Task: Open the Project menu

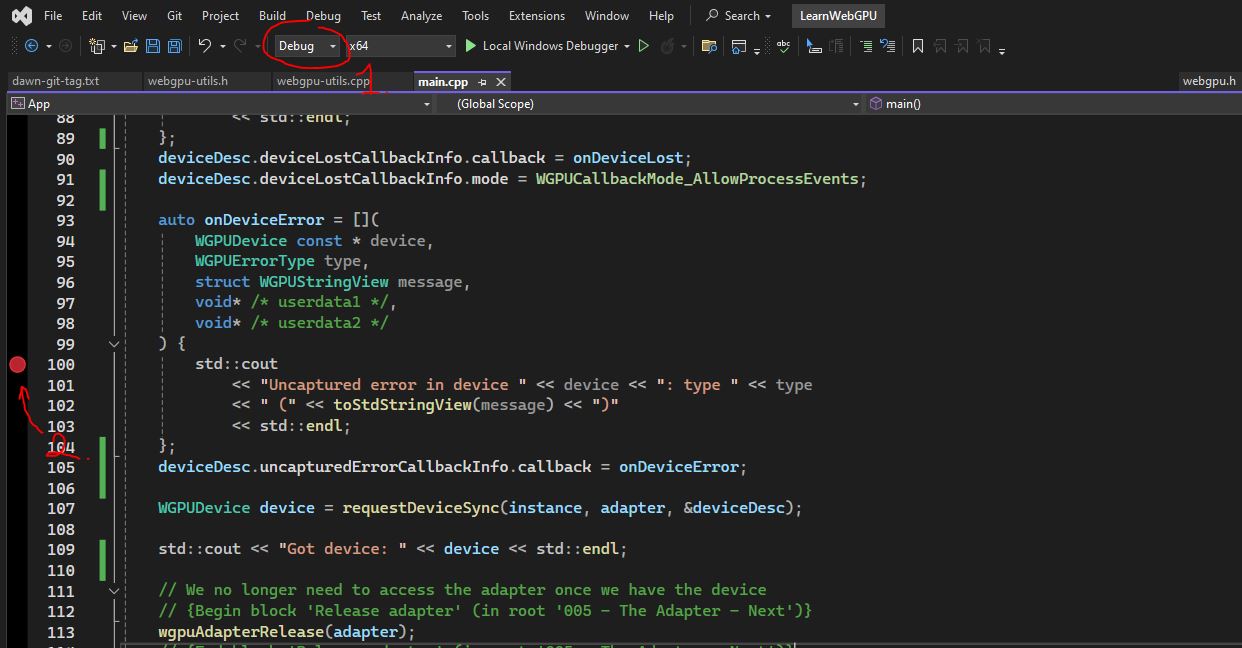Action: [x=220, y=16]
